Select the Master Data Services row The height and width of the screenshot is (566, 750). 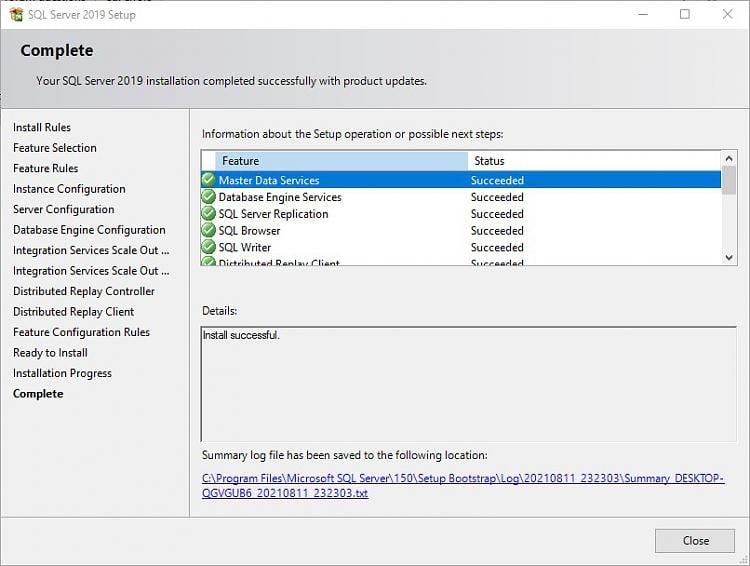(x=461, y=180)
